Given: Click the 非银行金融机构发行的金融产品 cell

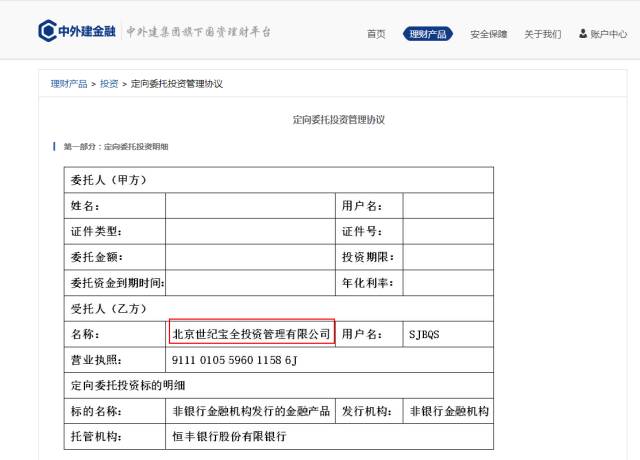Looking at the screenshot, I should tap(250, 411).
